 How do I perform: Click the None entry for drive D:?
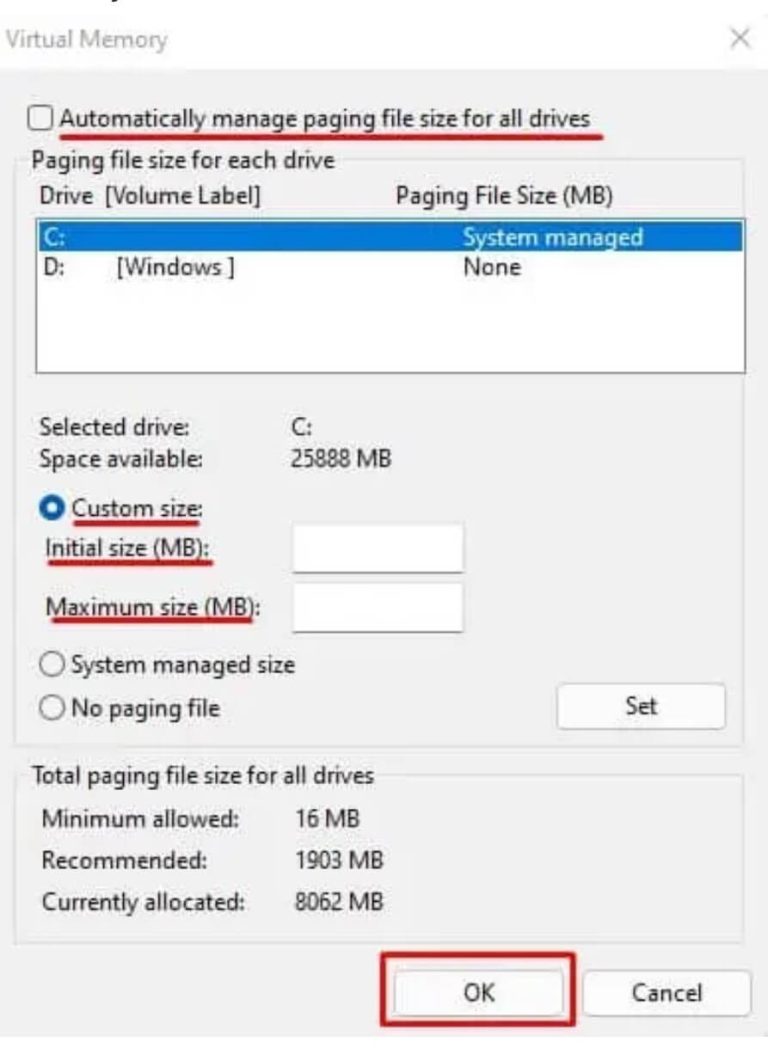tap(491, 267)
